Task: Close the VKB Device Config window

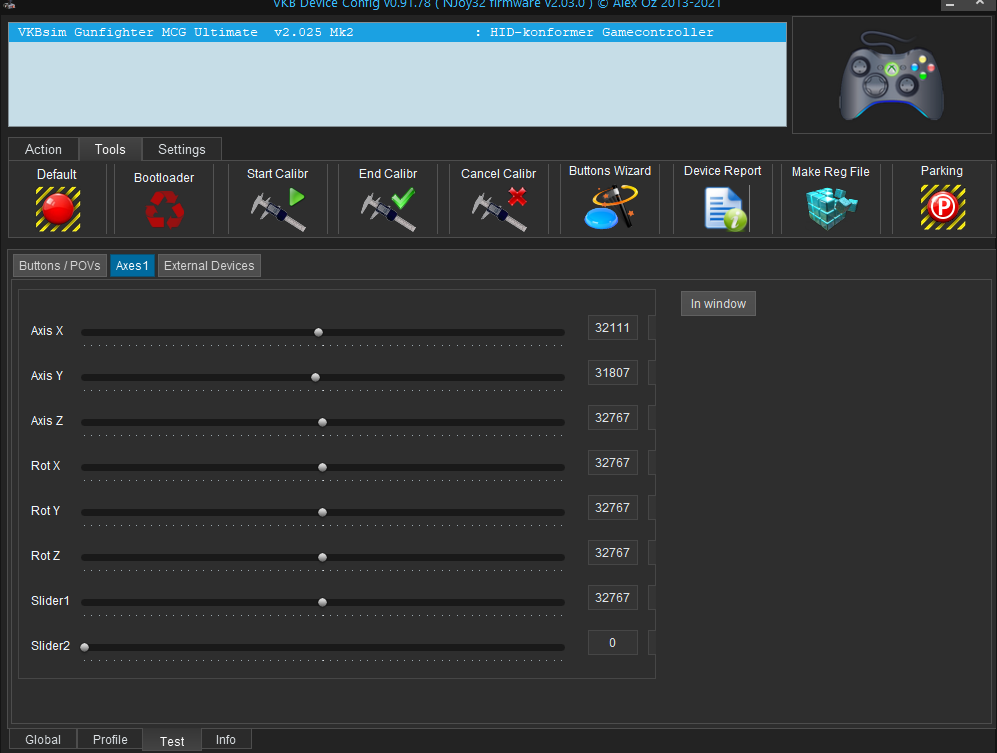Action: [x=980, y=4]
